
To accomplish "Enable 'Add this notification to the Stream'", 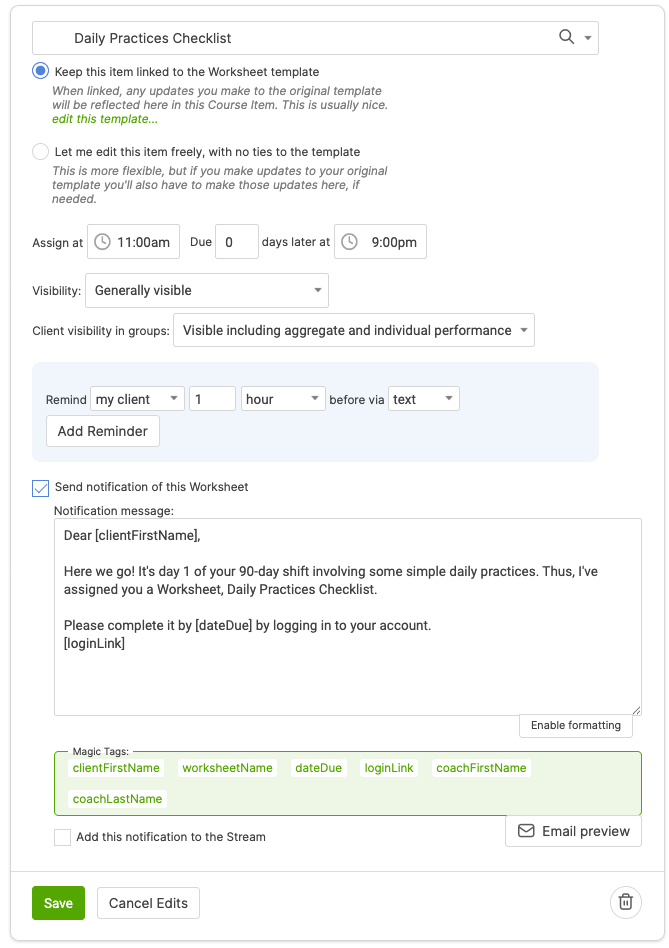I will pos(62,837).
